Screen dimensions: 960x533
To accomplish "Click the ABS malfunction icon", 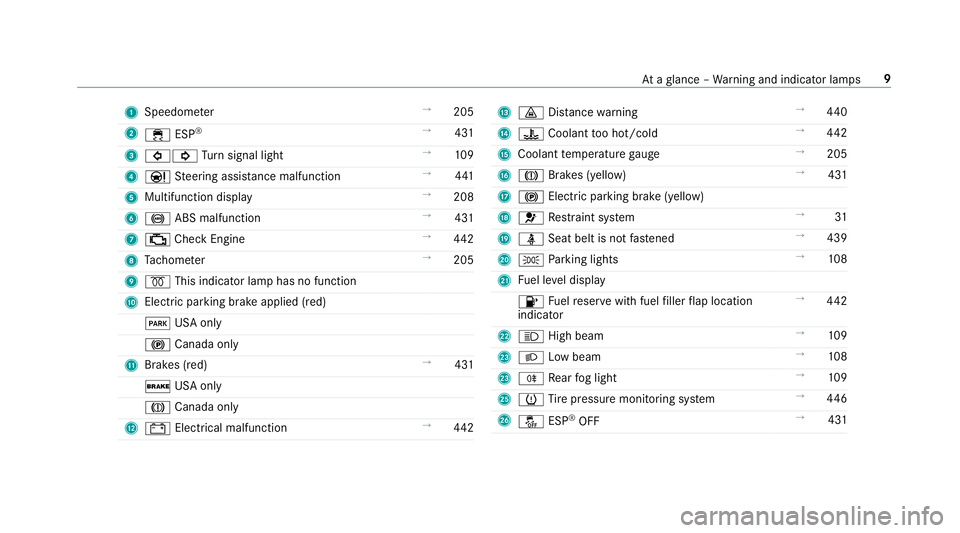I will [157, 218].
